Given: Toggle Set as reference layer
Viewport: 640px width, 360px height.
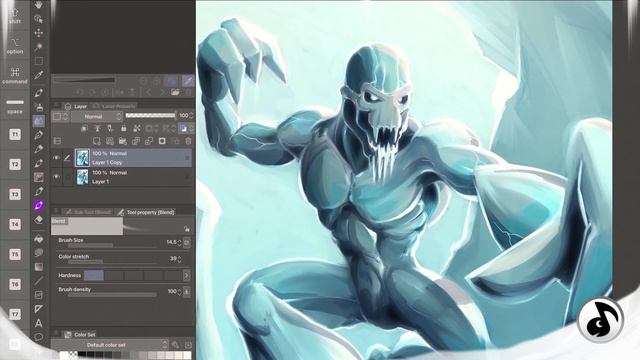Looking at the screenshot, I should click(x=97, y=128).
